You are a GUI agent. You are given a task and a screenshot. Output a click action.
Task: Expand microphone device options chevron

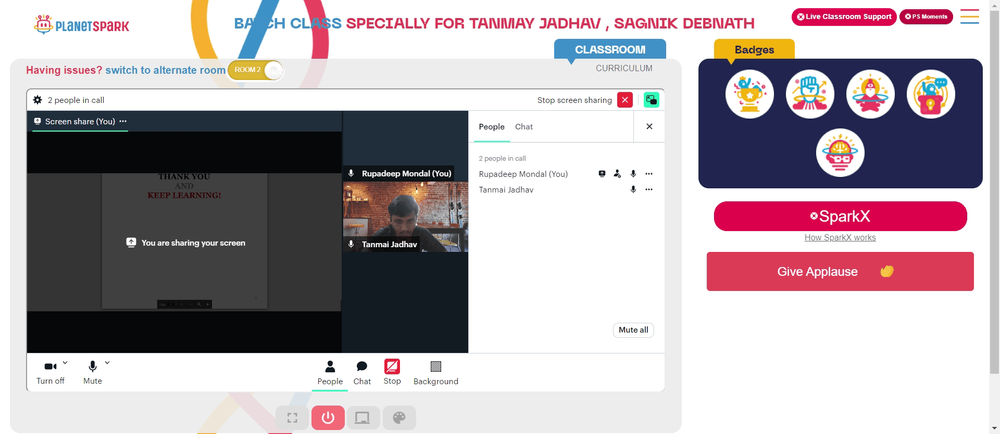107,363
